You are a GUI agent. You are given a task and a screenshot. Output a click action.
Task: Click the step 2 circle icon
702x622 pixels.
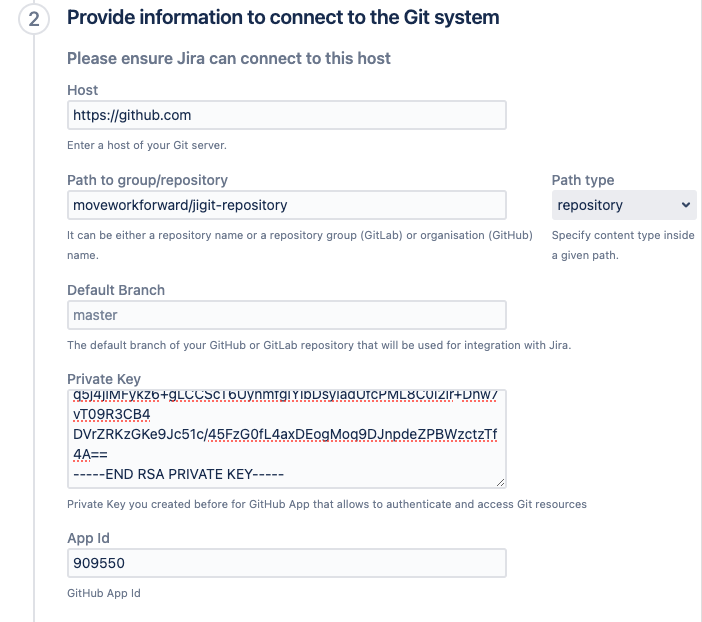pyautogui.click(x=33, y=19)
